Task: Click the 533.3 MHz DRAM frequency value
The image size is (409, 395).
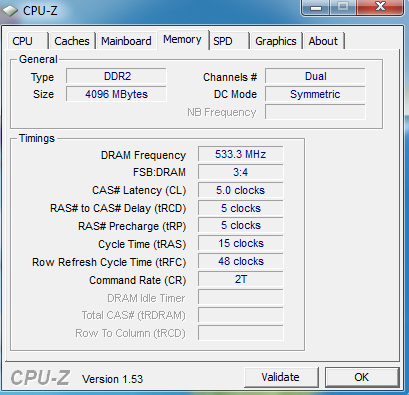Action: tap(241, 154)
